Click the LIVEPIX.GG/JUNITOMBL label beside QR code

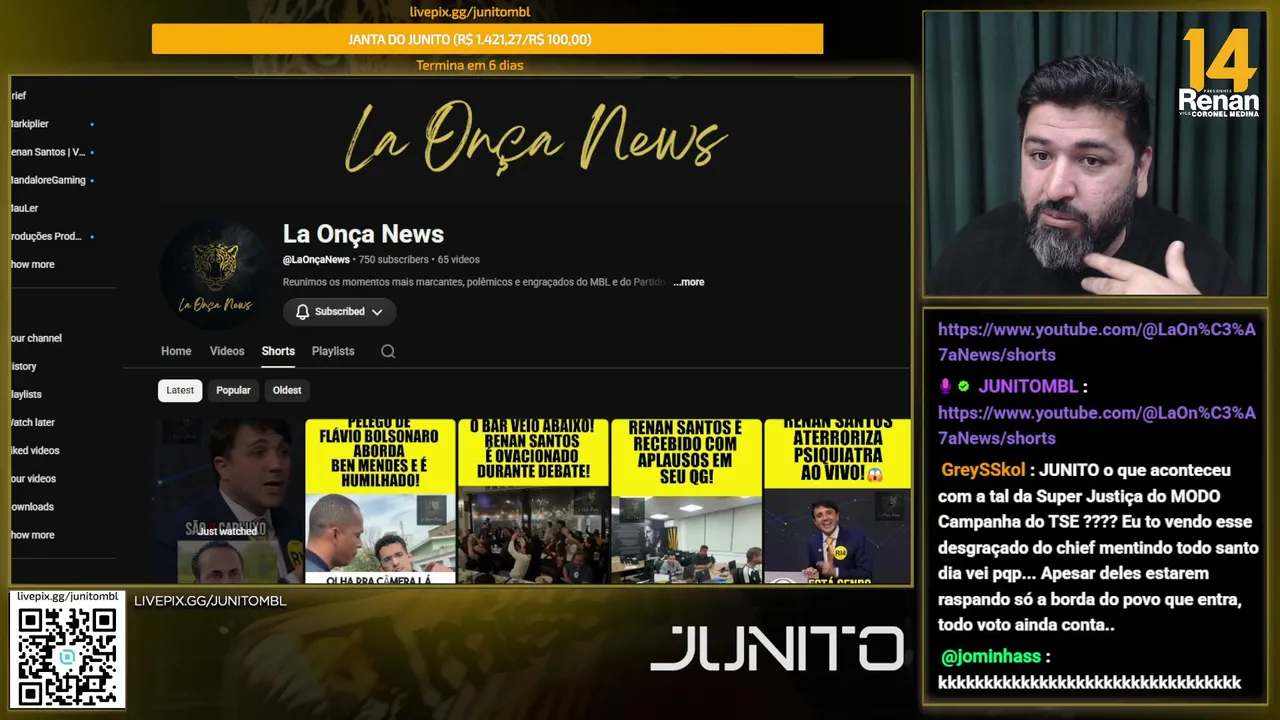(x=210, y=601)
